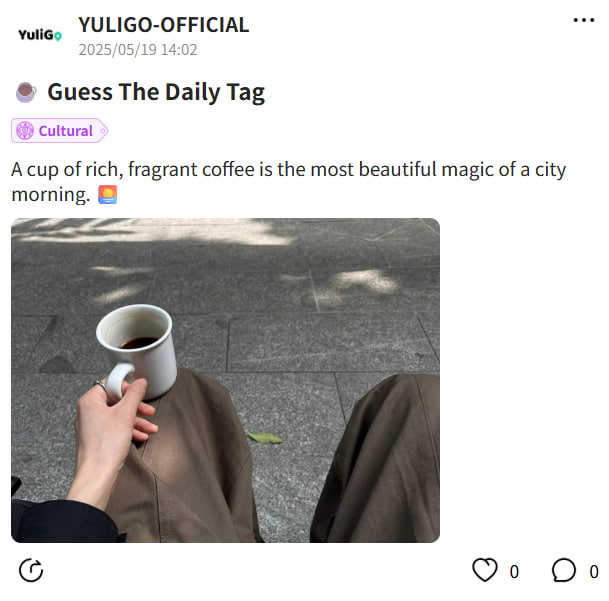Click the small hole at Cultural tag tip
The width and height of the screenshot is (609, 601).
coord(103,131)
